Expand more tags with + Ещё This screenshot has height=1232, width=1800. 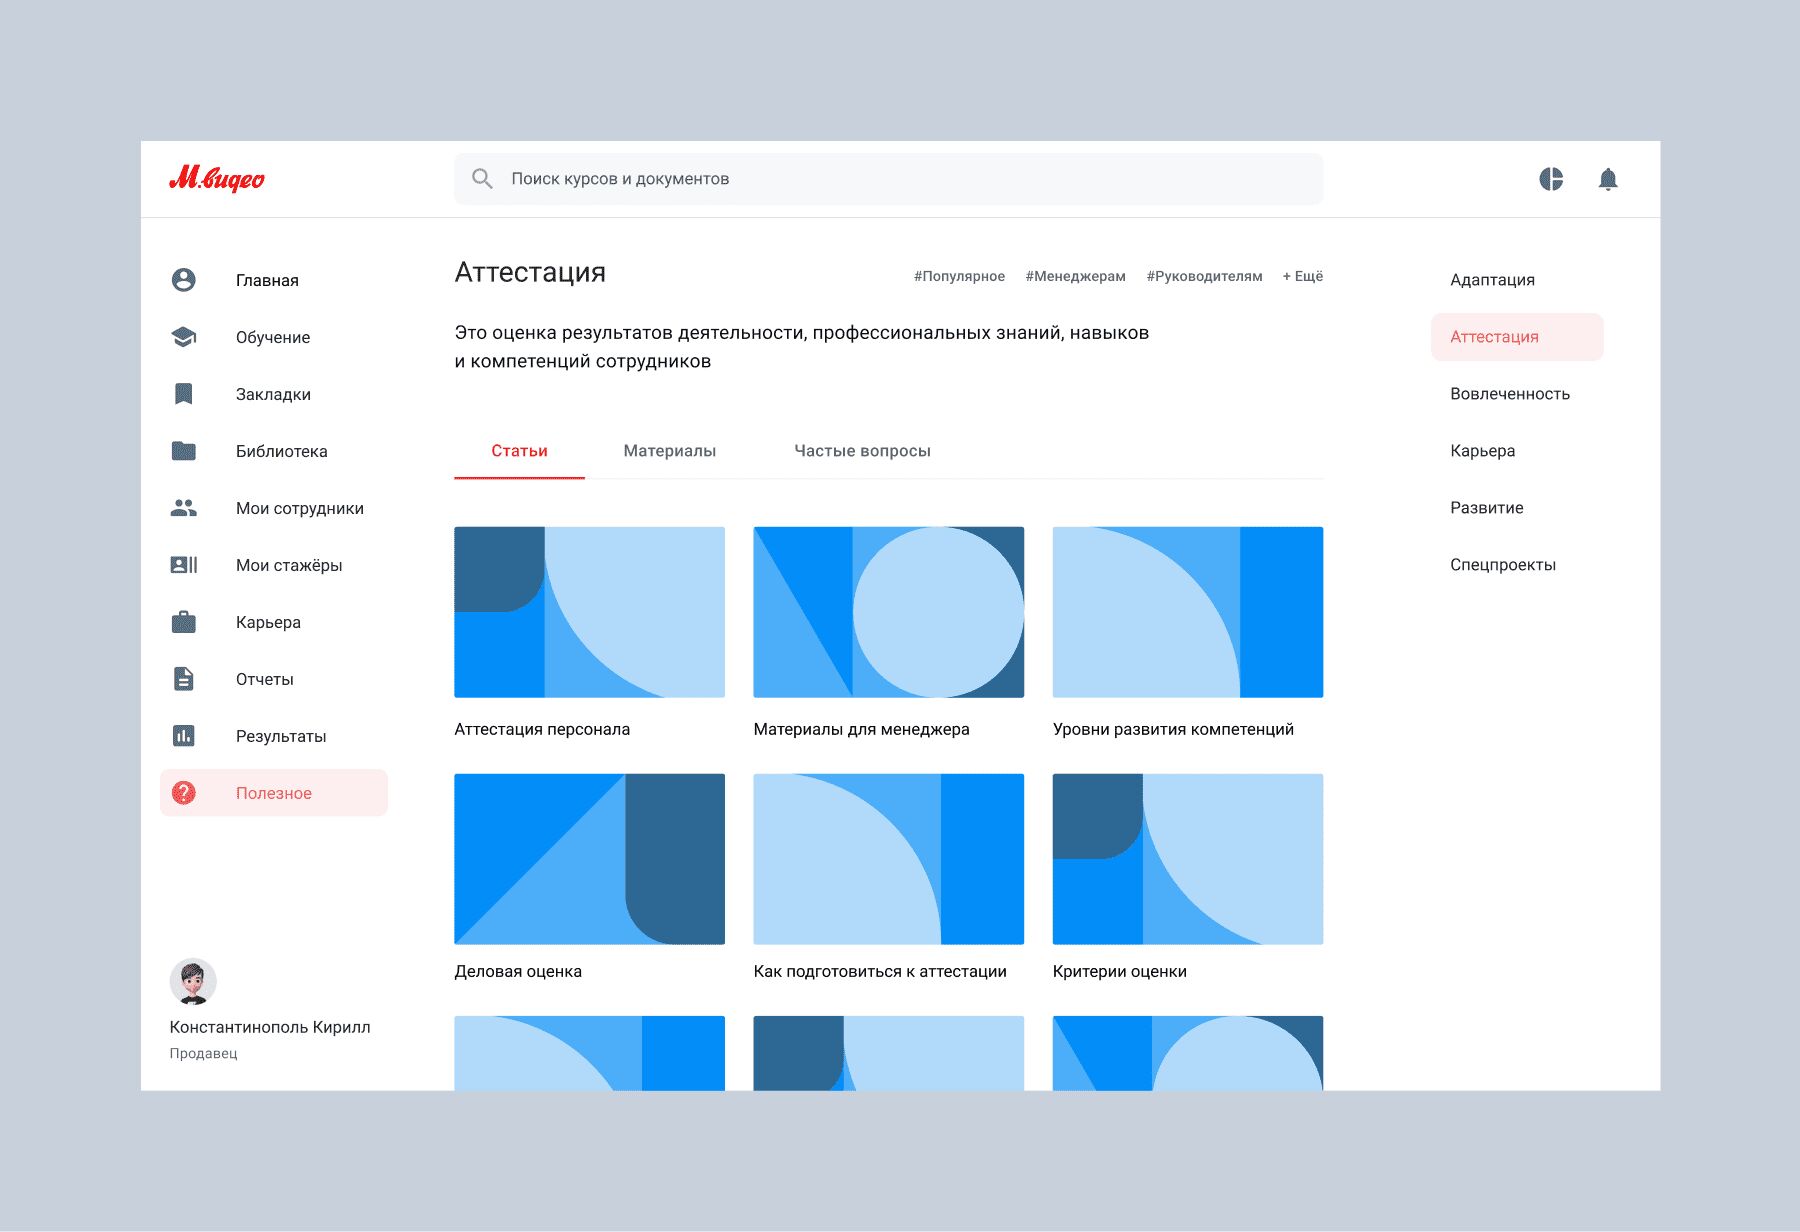(x=1302, y=276)
